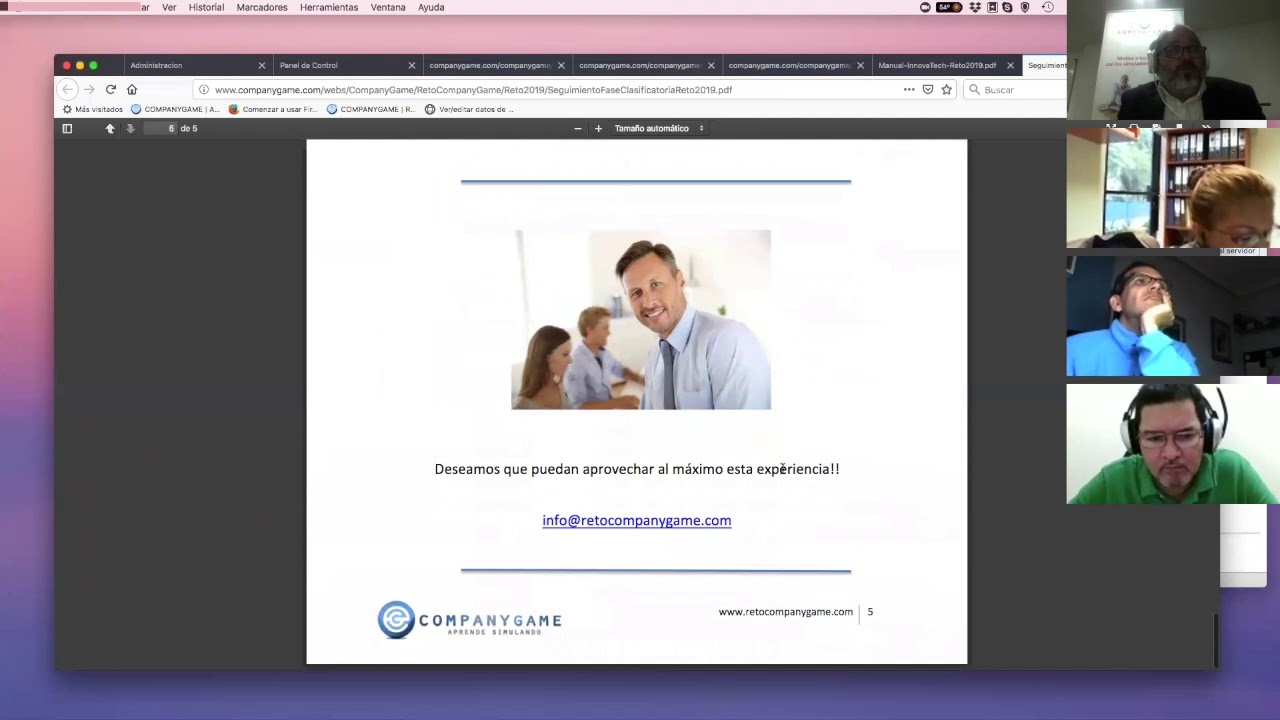Image resolution: width=1280 pixels, height=720 pixels.
Task: Click the 'de 5' page count label
Action: point(189,128)
